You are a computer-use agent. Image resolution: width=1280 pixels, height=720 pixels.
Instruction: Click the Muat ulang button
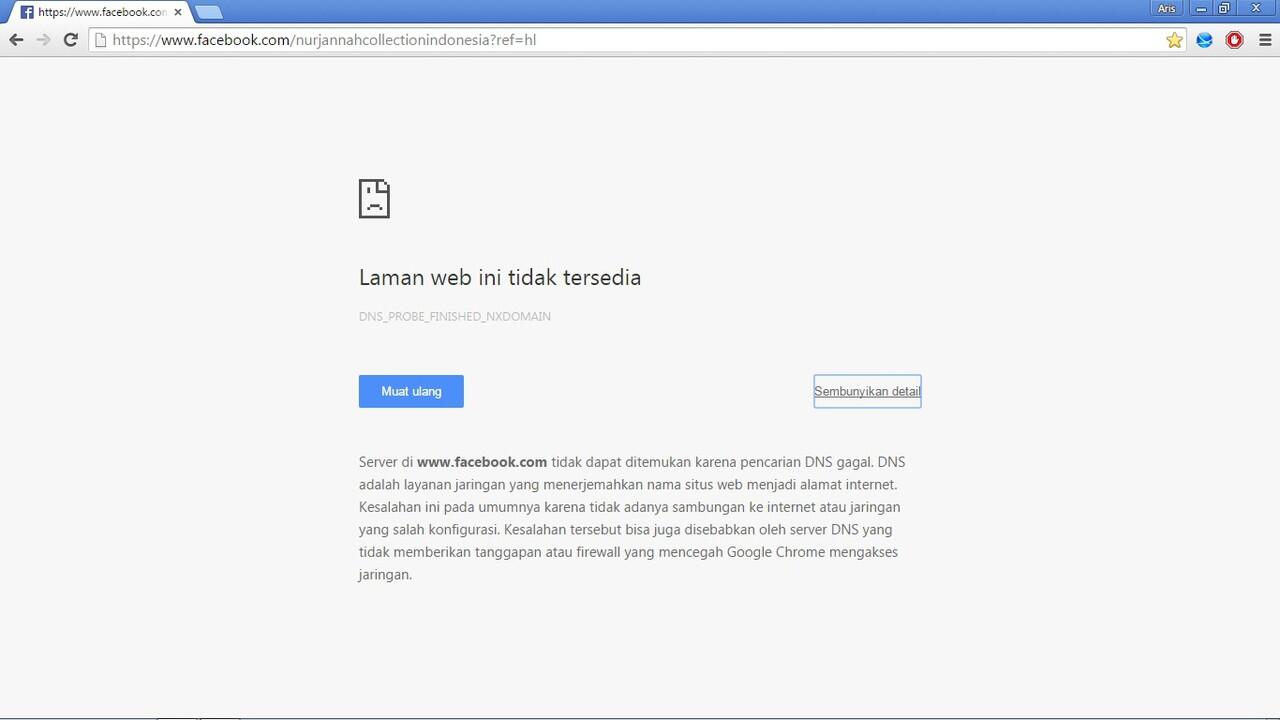pos(411,391)
